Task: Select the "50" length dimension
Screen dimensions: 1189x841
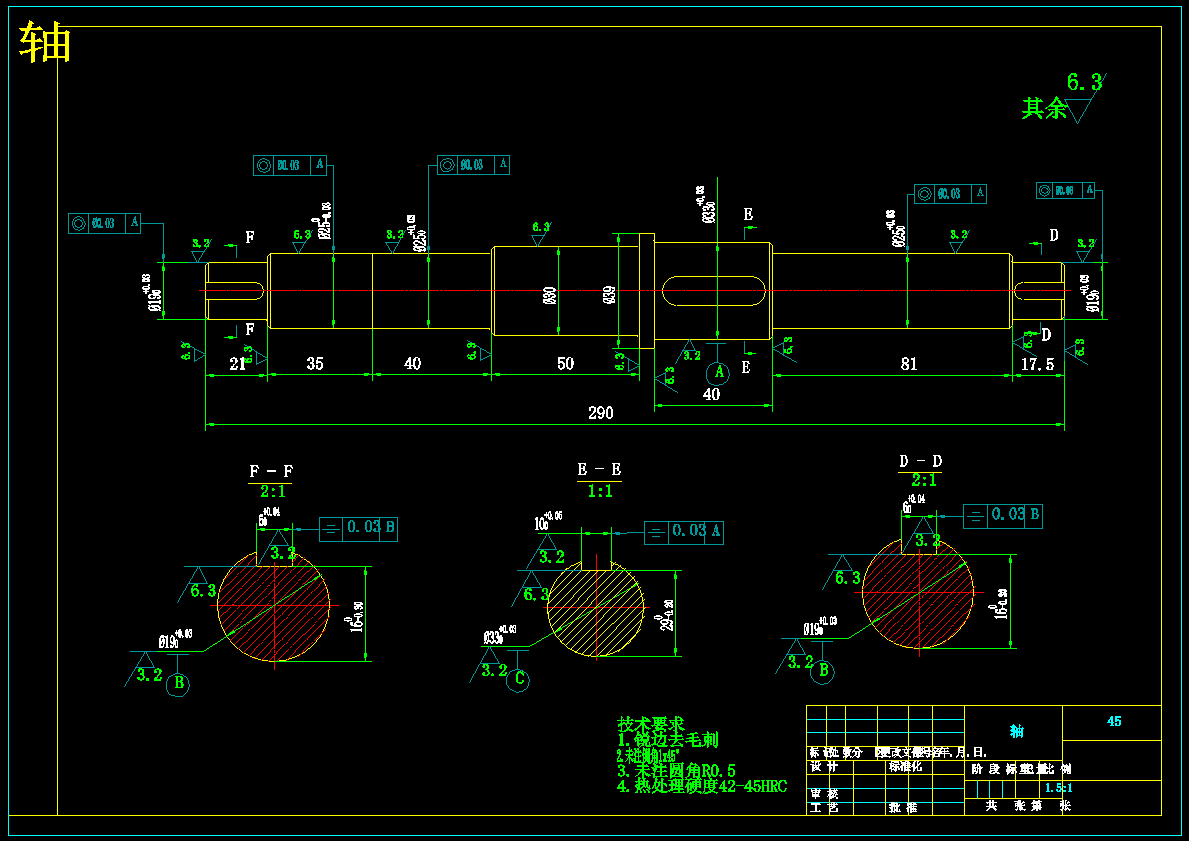Action: coord(566,364)
